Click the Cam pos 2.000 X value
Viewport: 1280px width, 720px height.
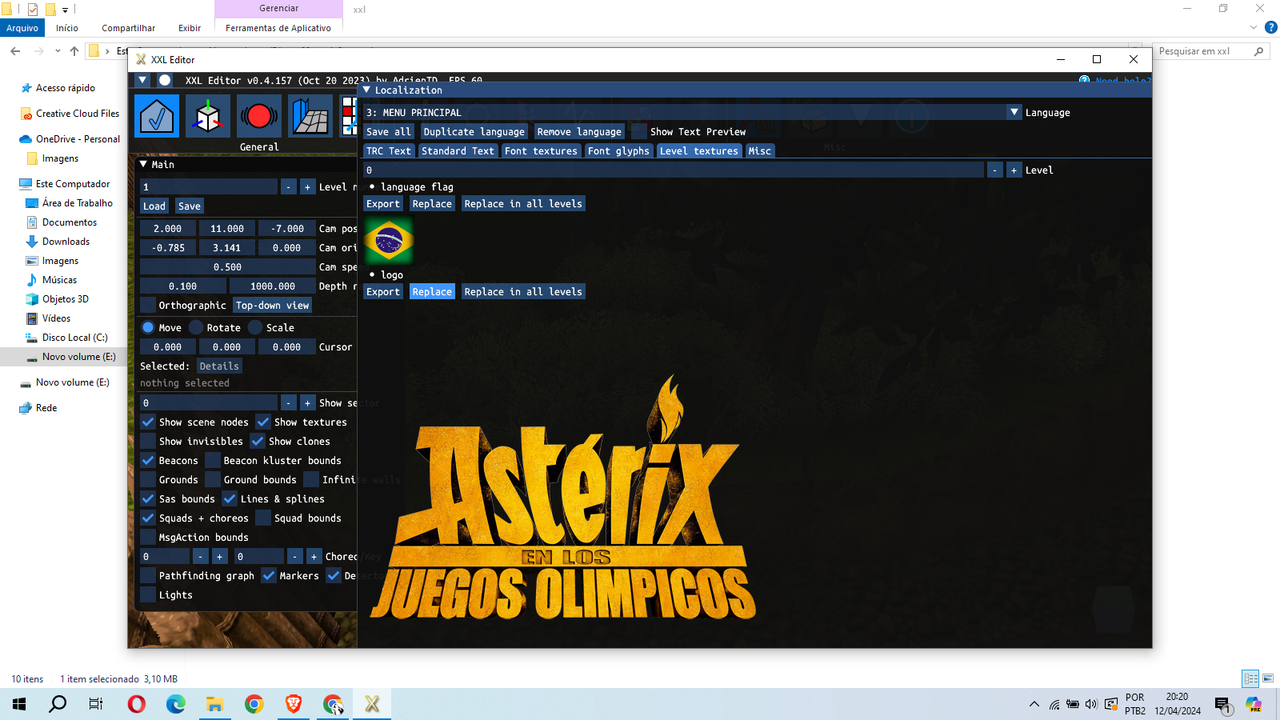pyautogui.click(x=167, y=229)
